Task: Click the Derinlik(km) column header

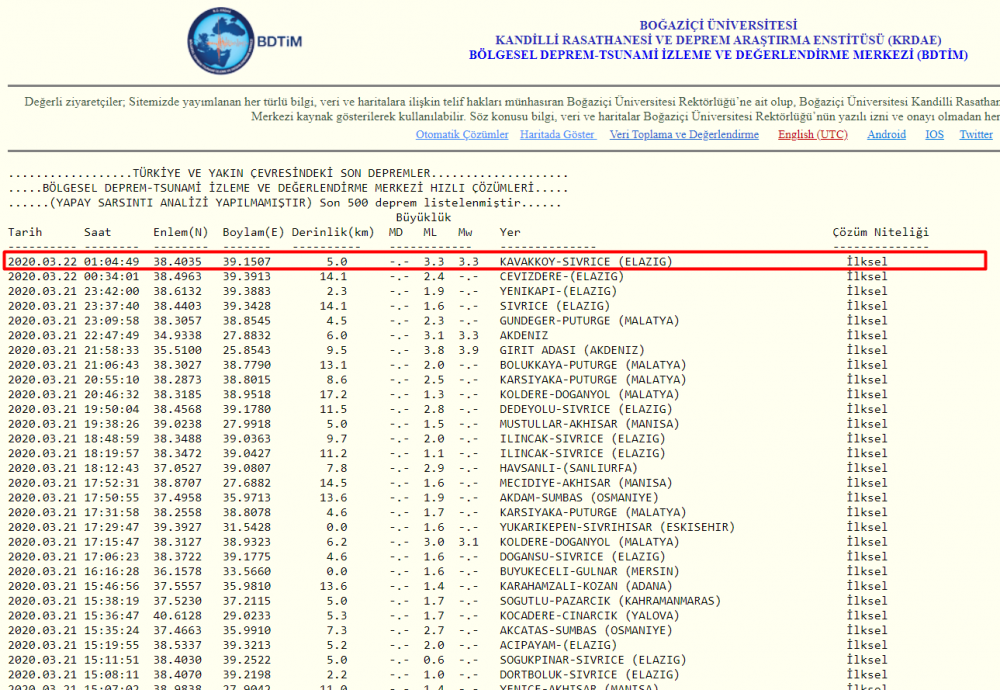Action: click(333, 232)
